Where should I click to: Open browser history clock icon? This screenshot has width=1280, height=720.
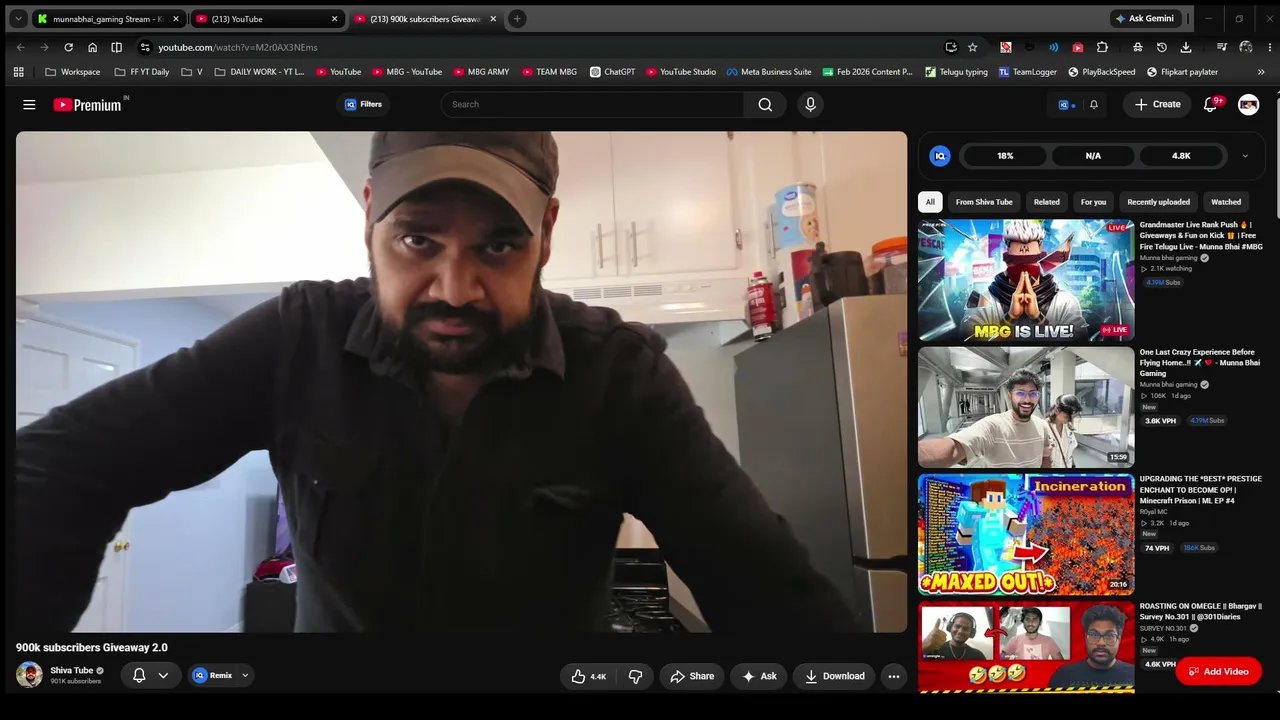pyautogui.click(x=1161, y=47)
